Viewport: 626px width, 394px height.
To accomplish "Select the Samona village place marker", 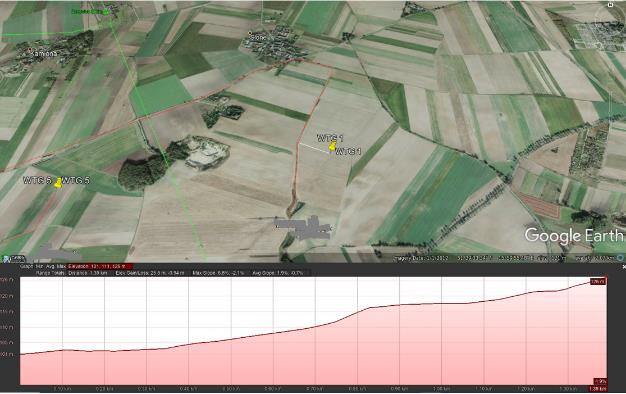I will tap(30, 50).
